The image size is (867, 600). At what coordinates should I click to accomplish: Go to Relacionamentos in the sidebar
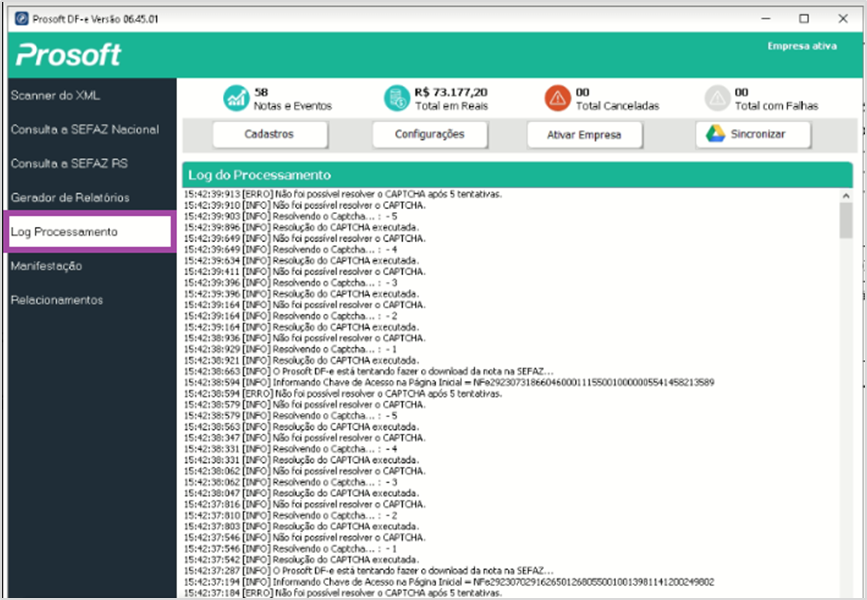click(57, 300)
